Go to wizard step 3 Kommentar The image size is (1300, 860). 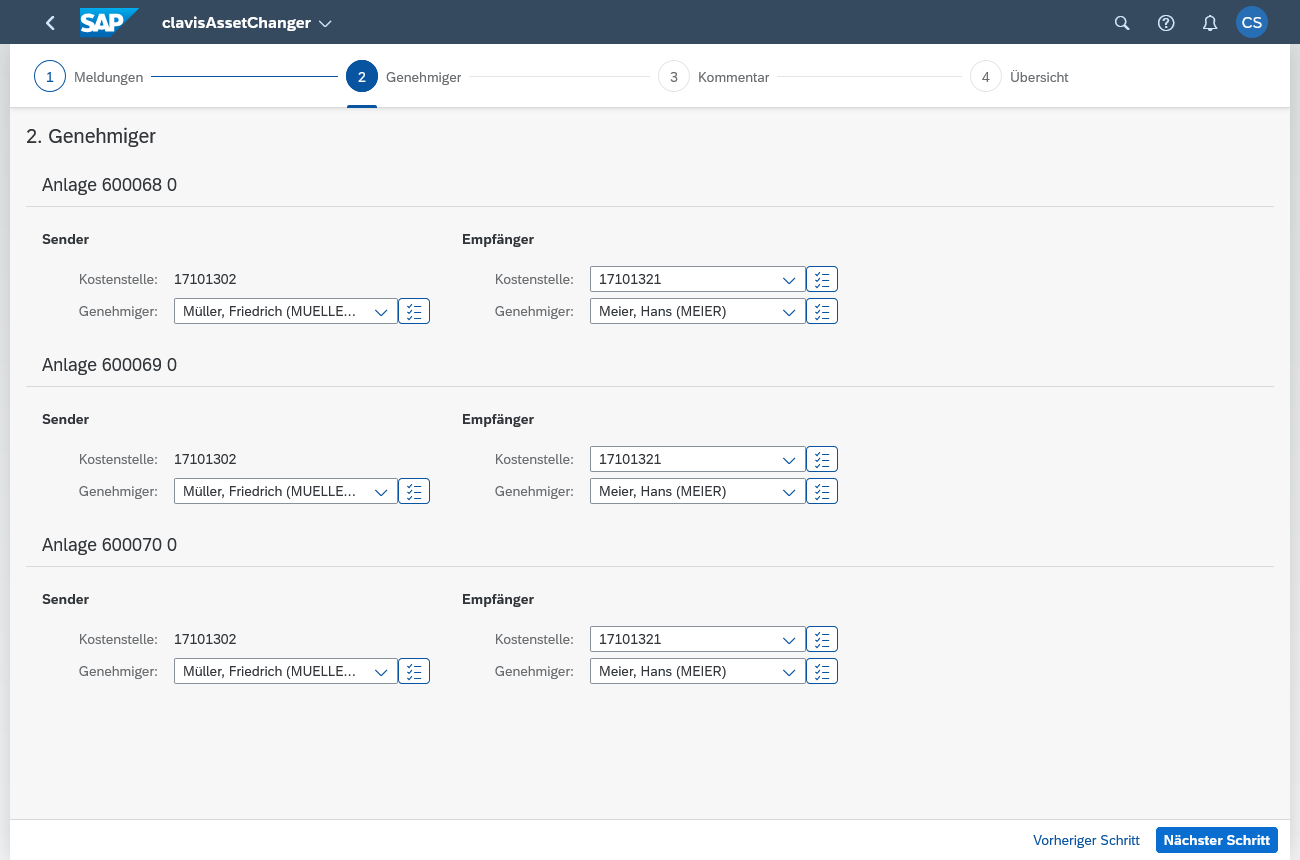coord(674,77)
